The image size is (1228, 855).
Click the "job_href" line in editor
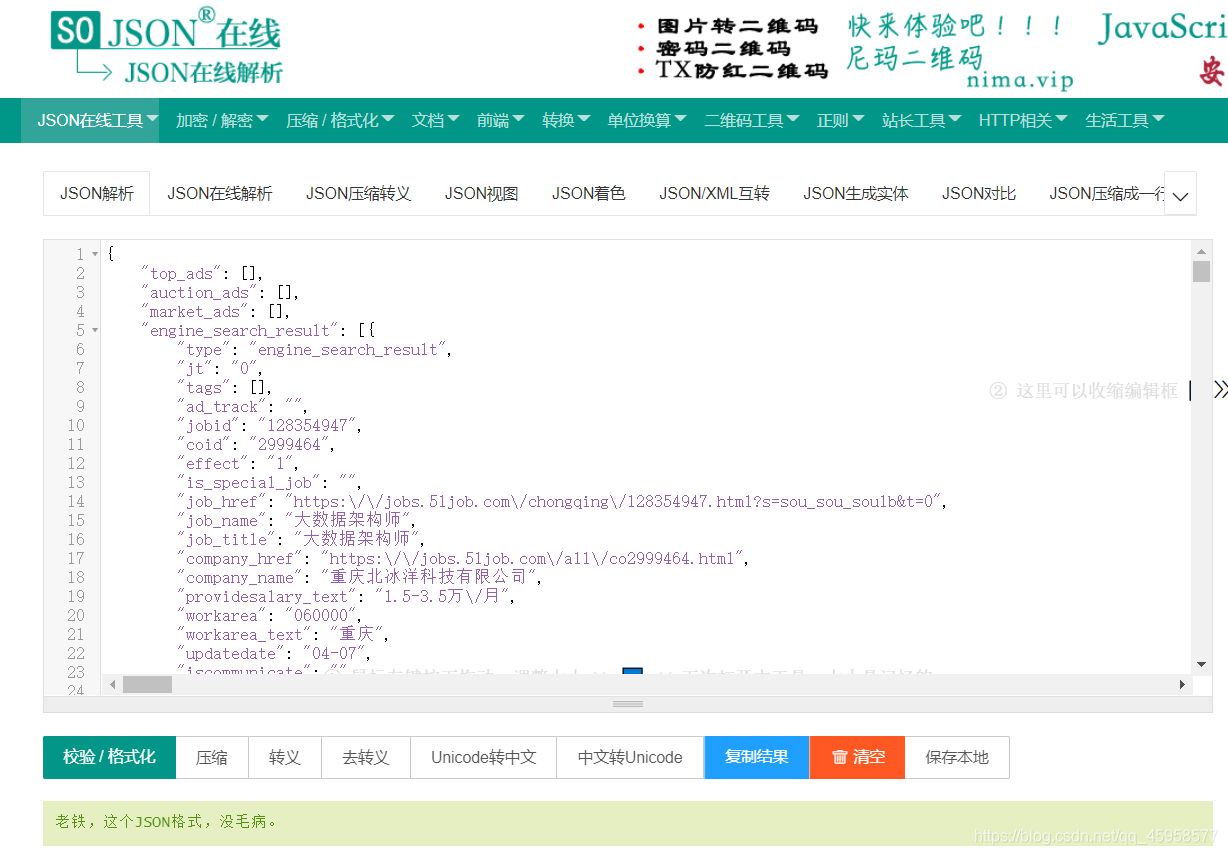(x=561, y=501)
